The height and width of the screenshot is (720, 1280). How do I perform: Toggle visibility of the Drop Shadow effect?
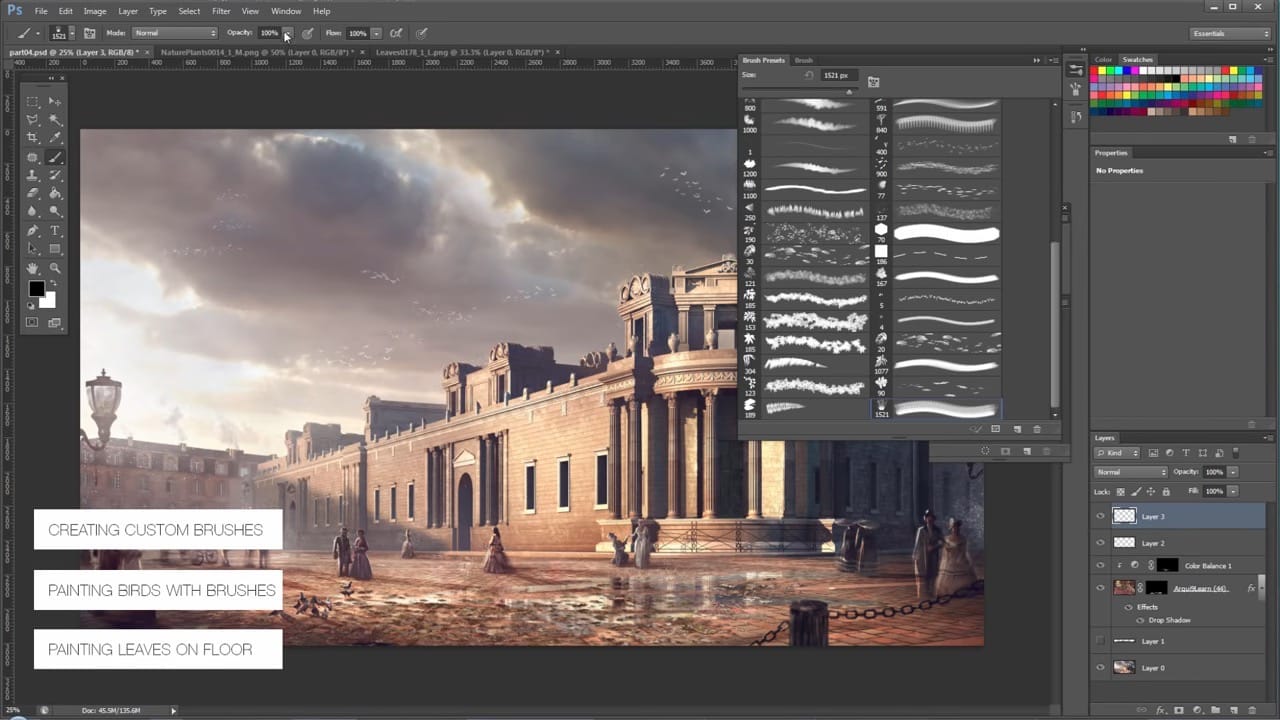(1140, 619)
